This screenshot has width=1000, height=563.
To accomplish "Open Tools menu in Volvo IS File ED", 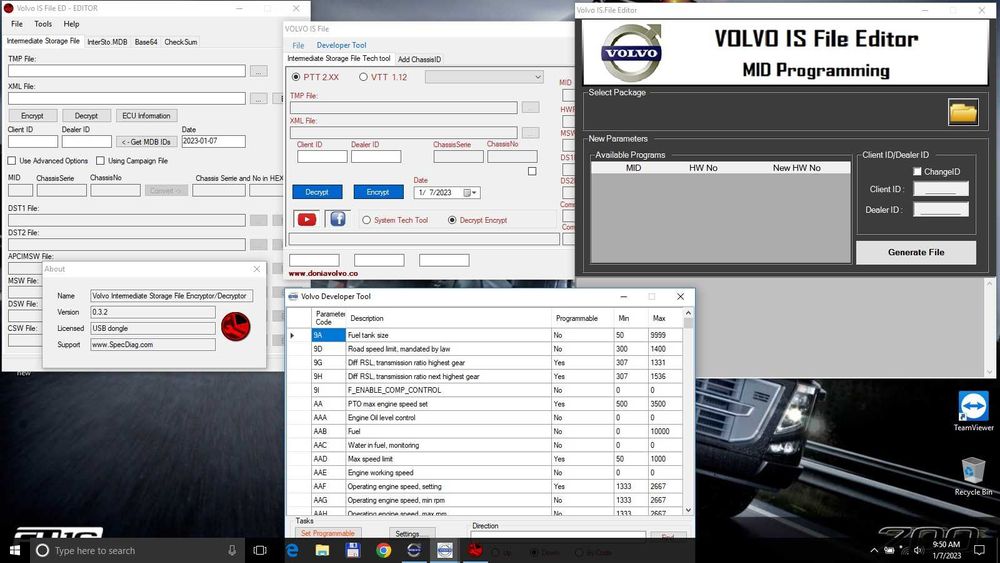I will (43, 24).
